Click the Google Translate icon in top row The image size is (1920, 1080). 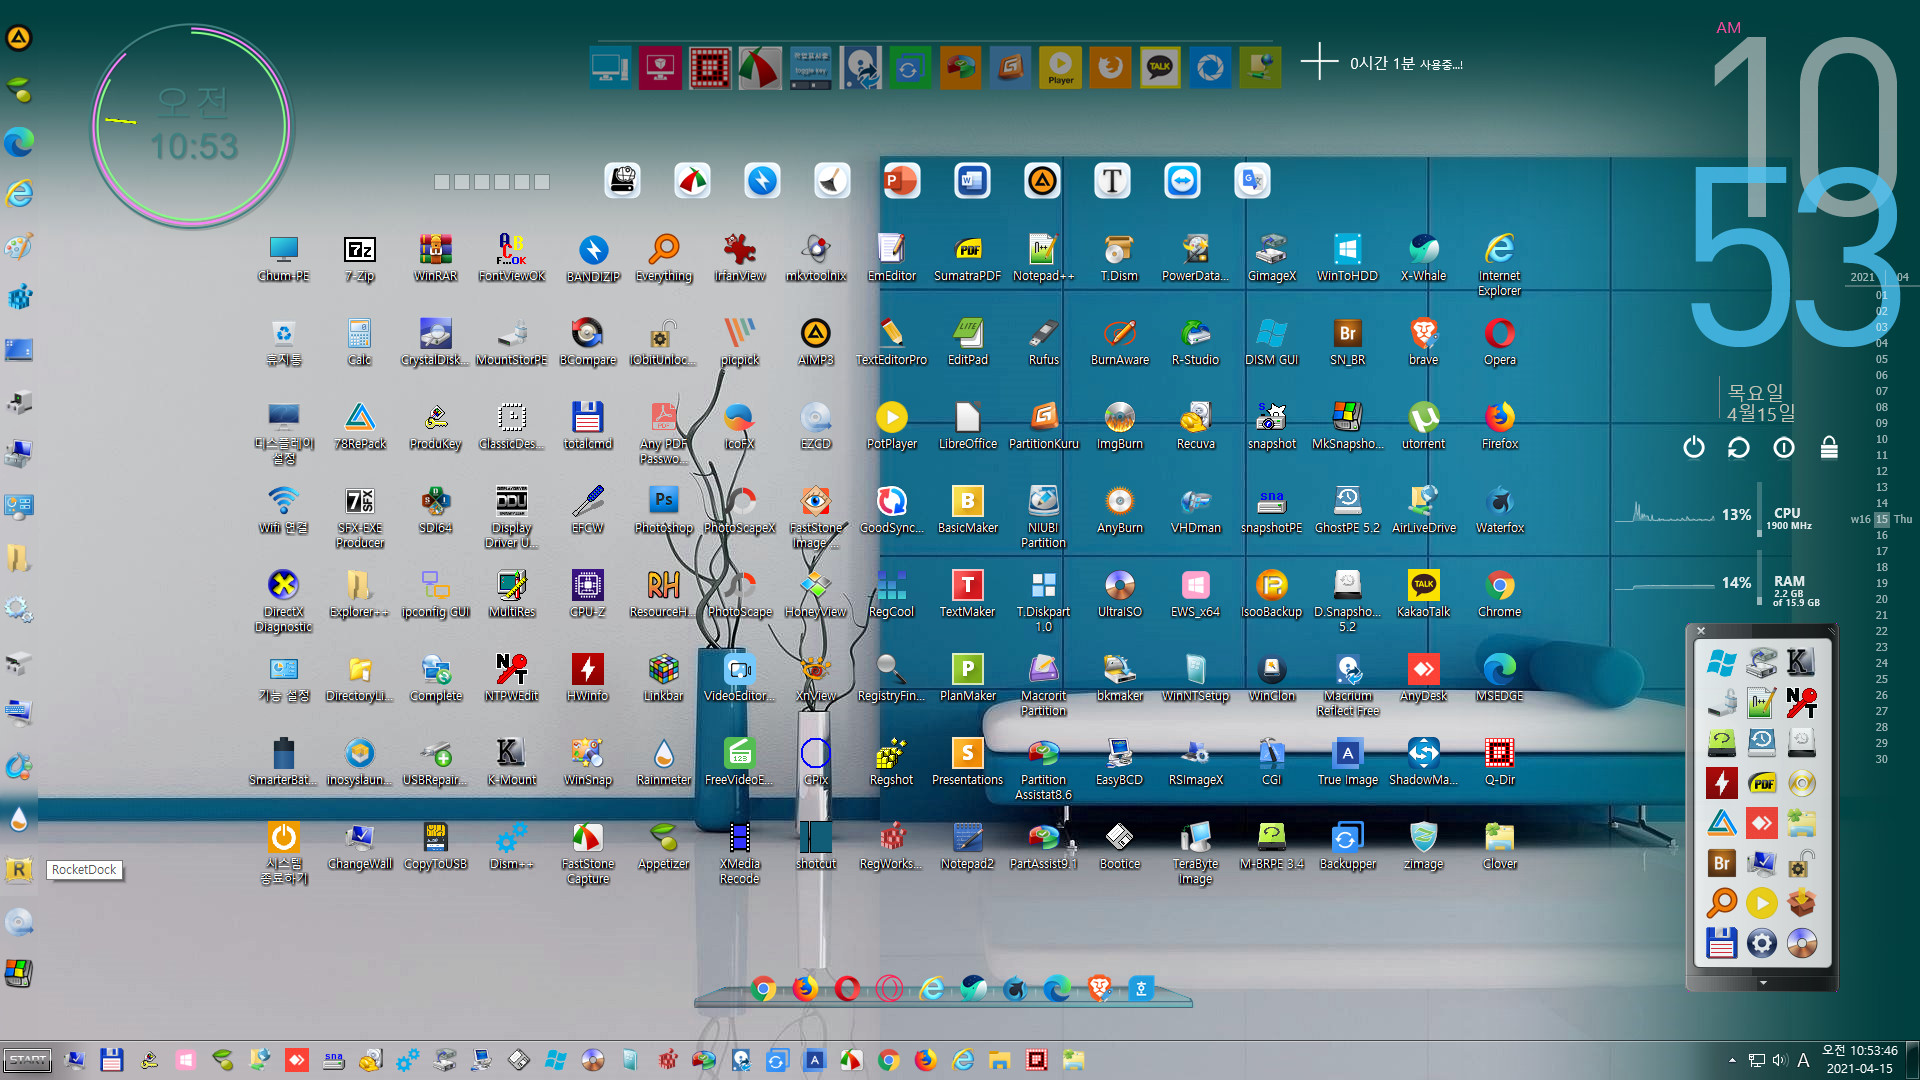(1252, 181)
